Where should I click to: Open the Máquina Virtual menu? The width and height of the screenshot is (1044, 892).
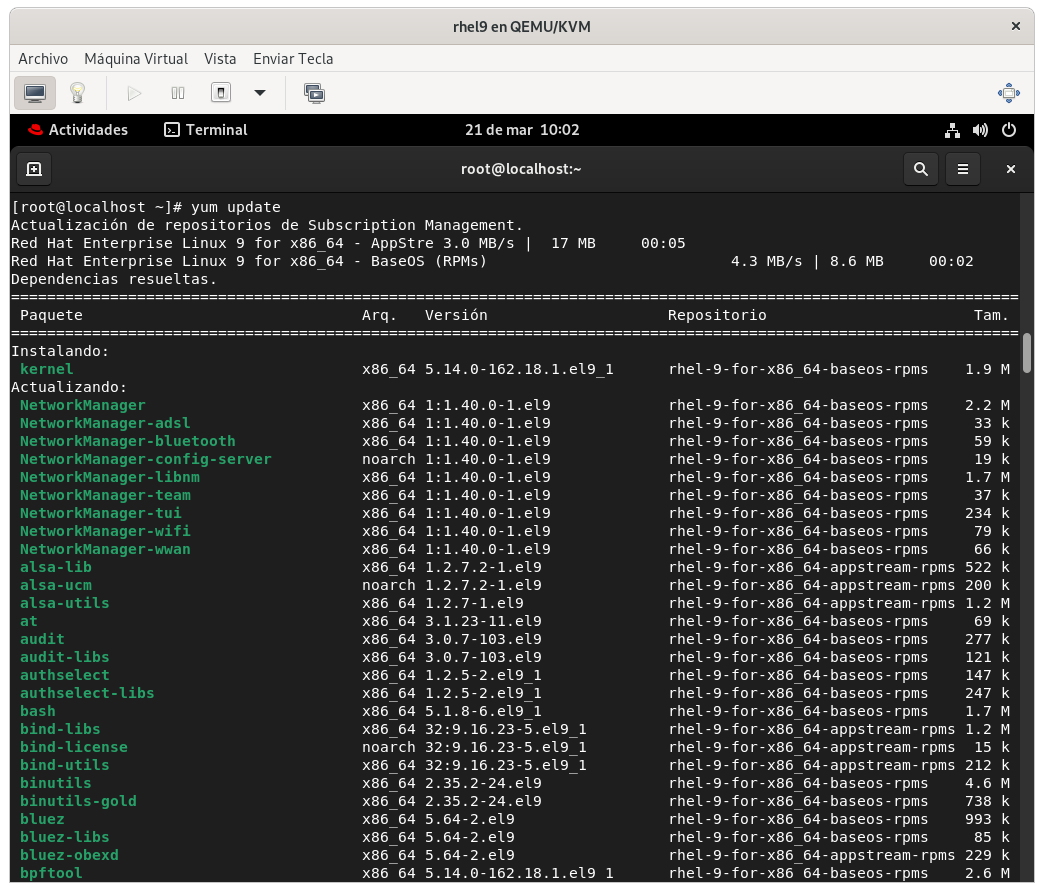[136, 59]
